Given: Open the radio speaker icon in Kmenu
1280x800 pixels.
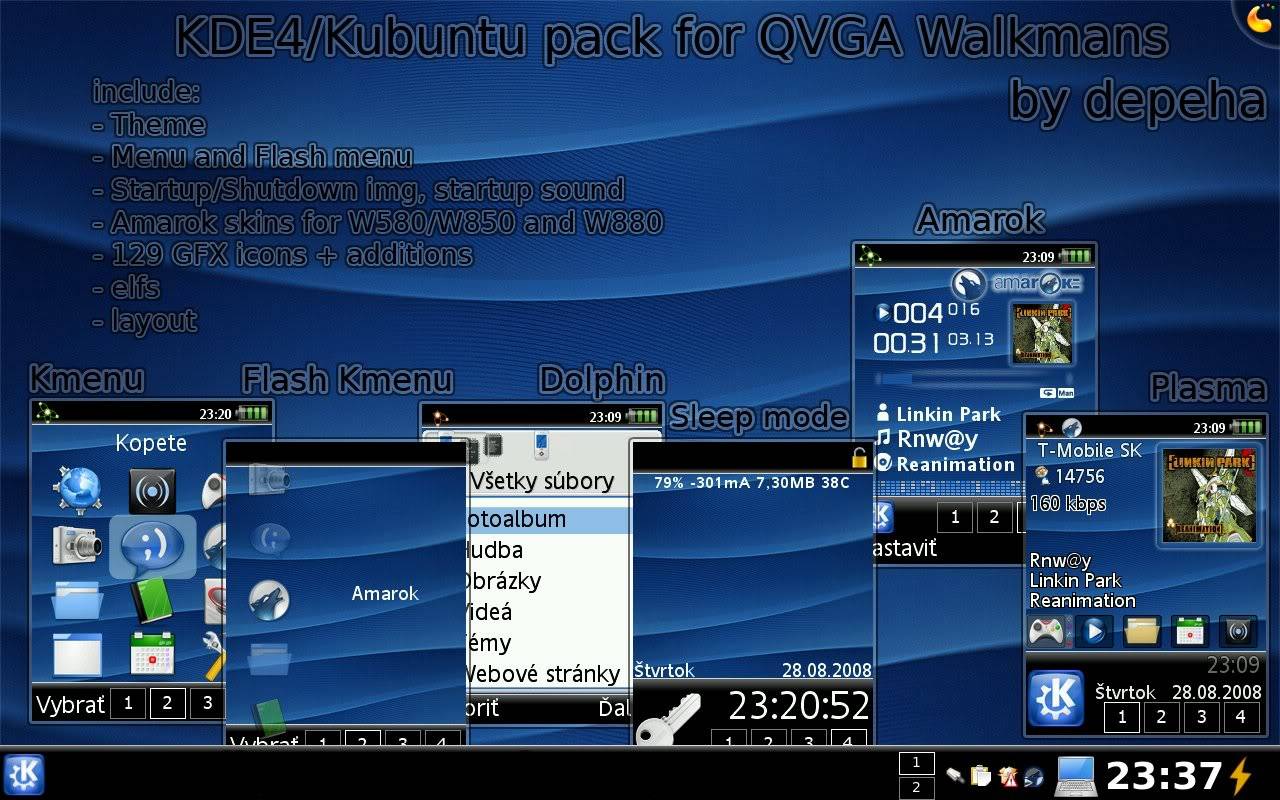Looking at the screenshot, I should click(152, 491).
